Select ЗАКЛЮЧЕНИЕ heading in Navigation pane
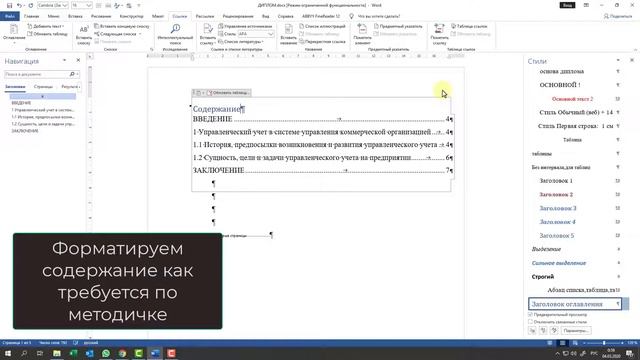Viewport: 640px width, 360px height. (x=25, y=131)
